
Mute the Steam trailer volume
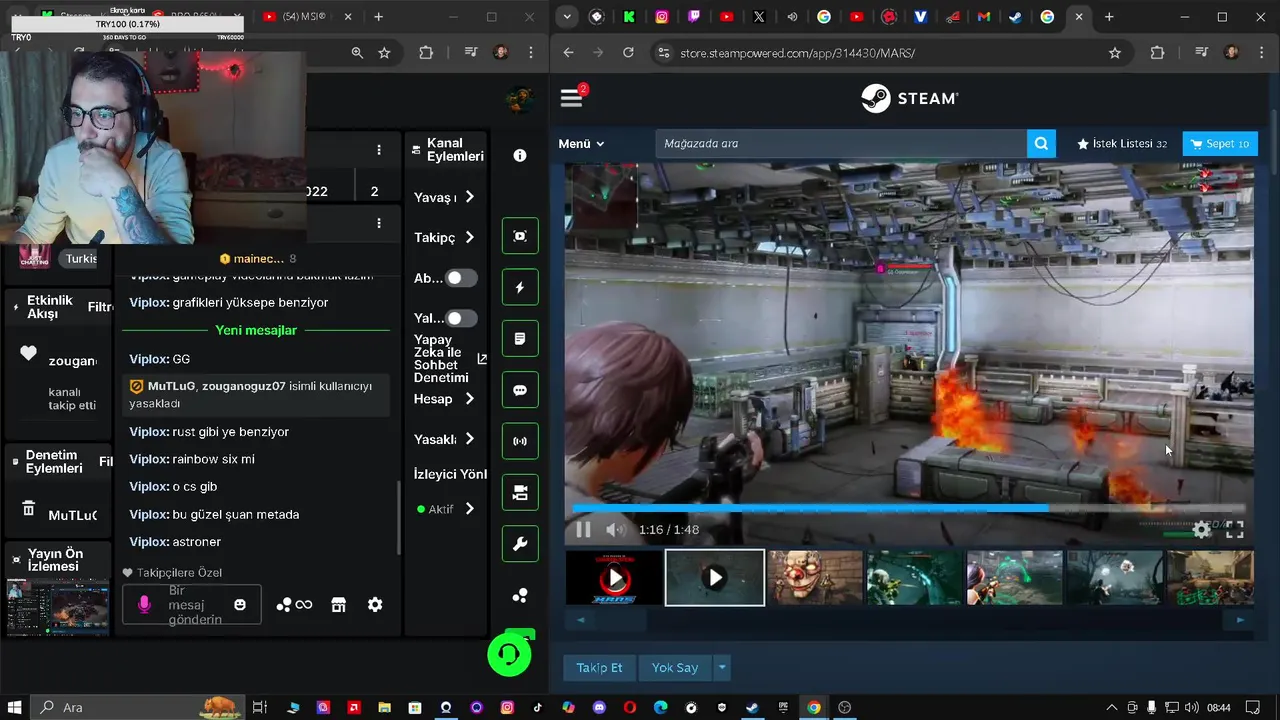[x=616, y=530]
